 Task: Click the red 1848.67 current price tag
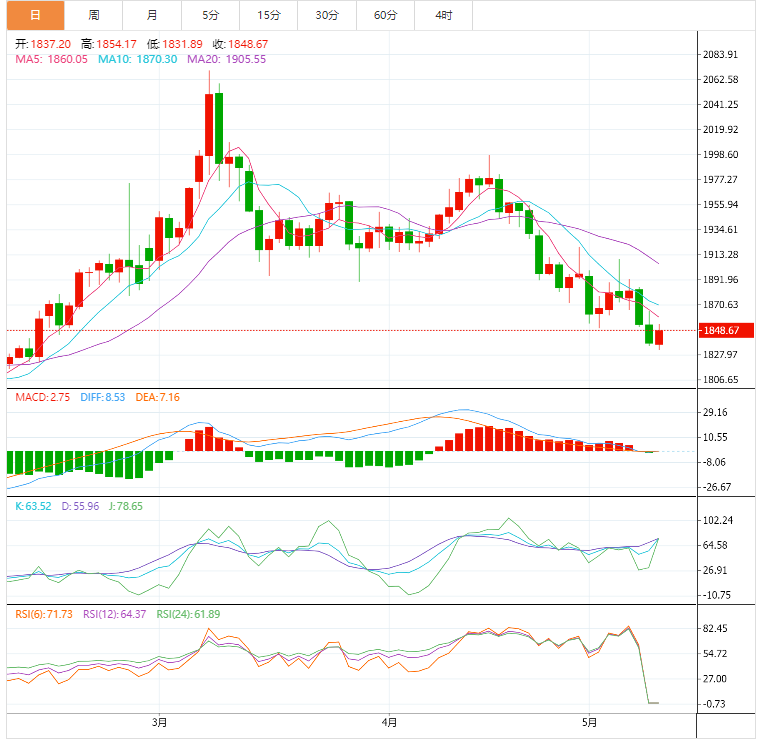click(x=726, y=330)
